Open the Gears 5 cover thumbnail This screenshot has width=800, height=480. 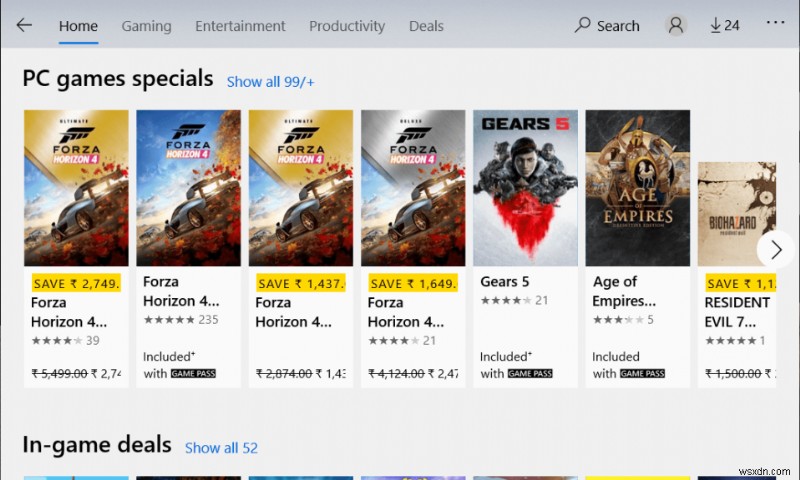pos(525,187)
